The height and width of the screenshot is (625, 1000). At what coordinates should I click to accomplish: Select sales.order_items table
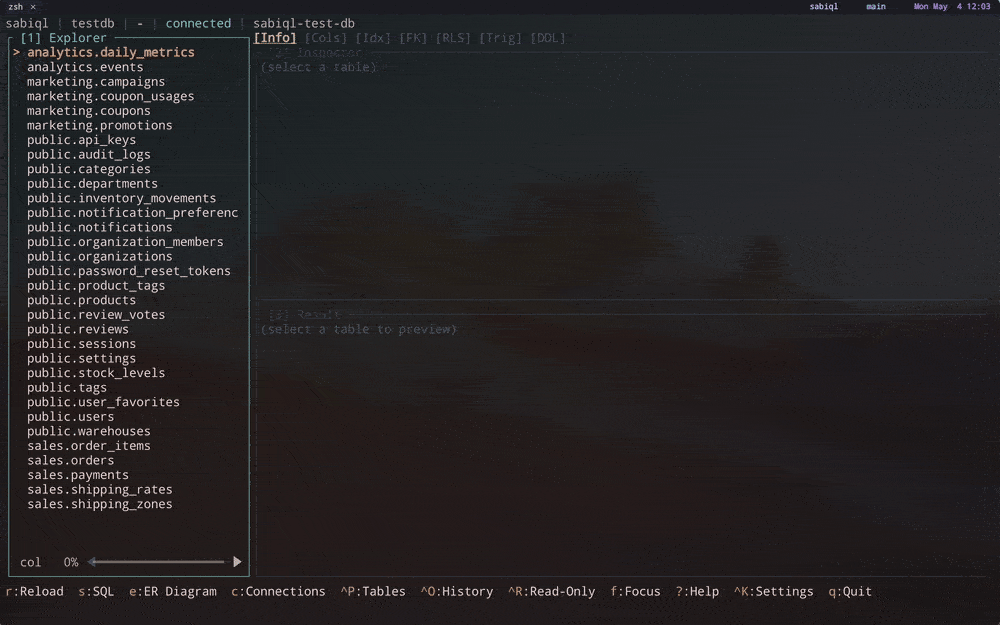[x=89, y=446]
